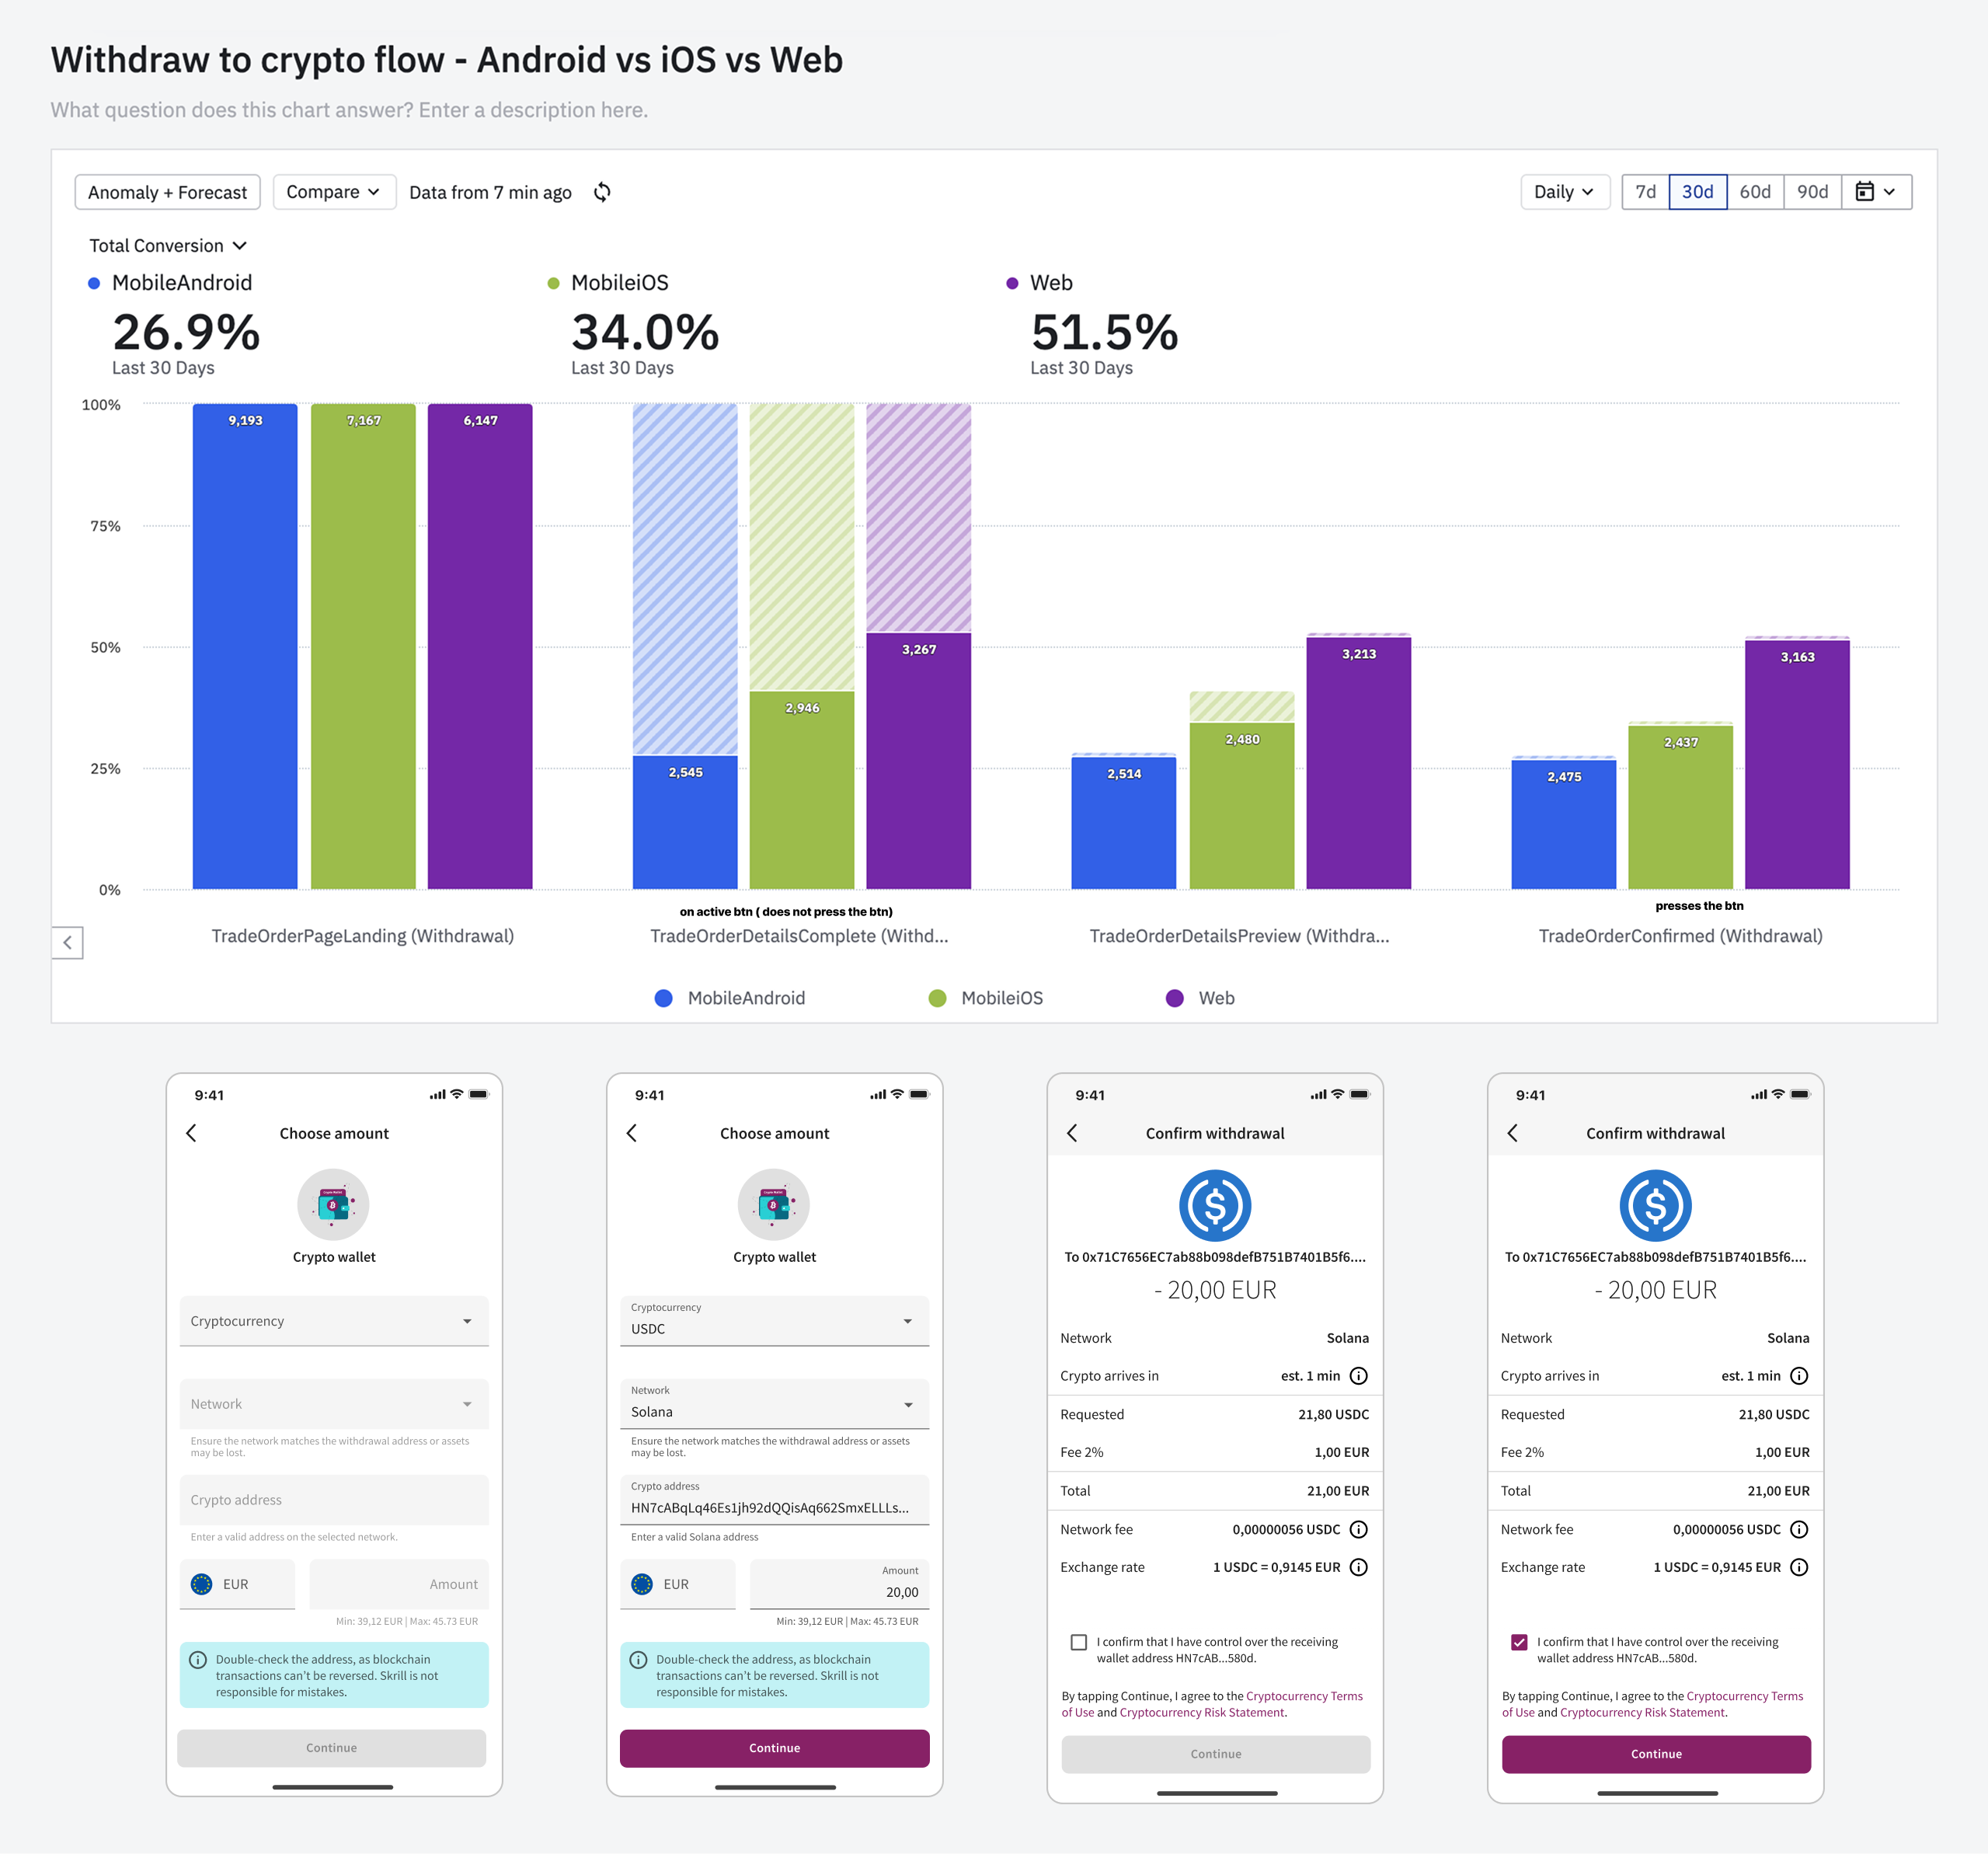Image resolution: width=1988 pixels, height=1854 pixels.
Task: Tap back arrow on second Choose amount screen
Action: (x=631, y=1133)
